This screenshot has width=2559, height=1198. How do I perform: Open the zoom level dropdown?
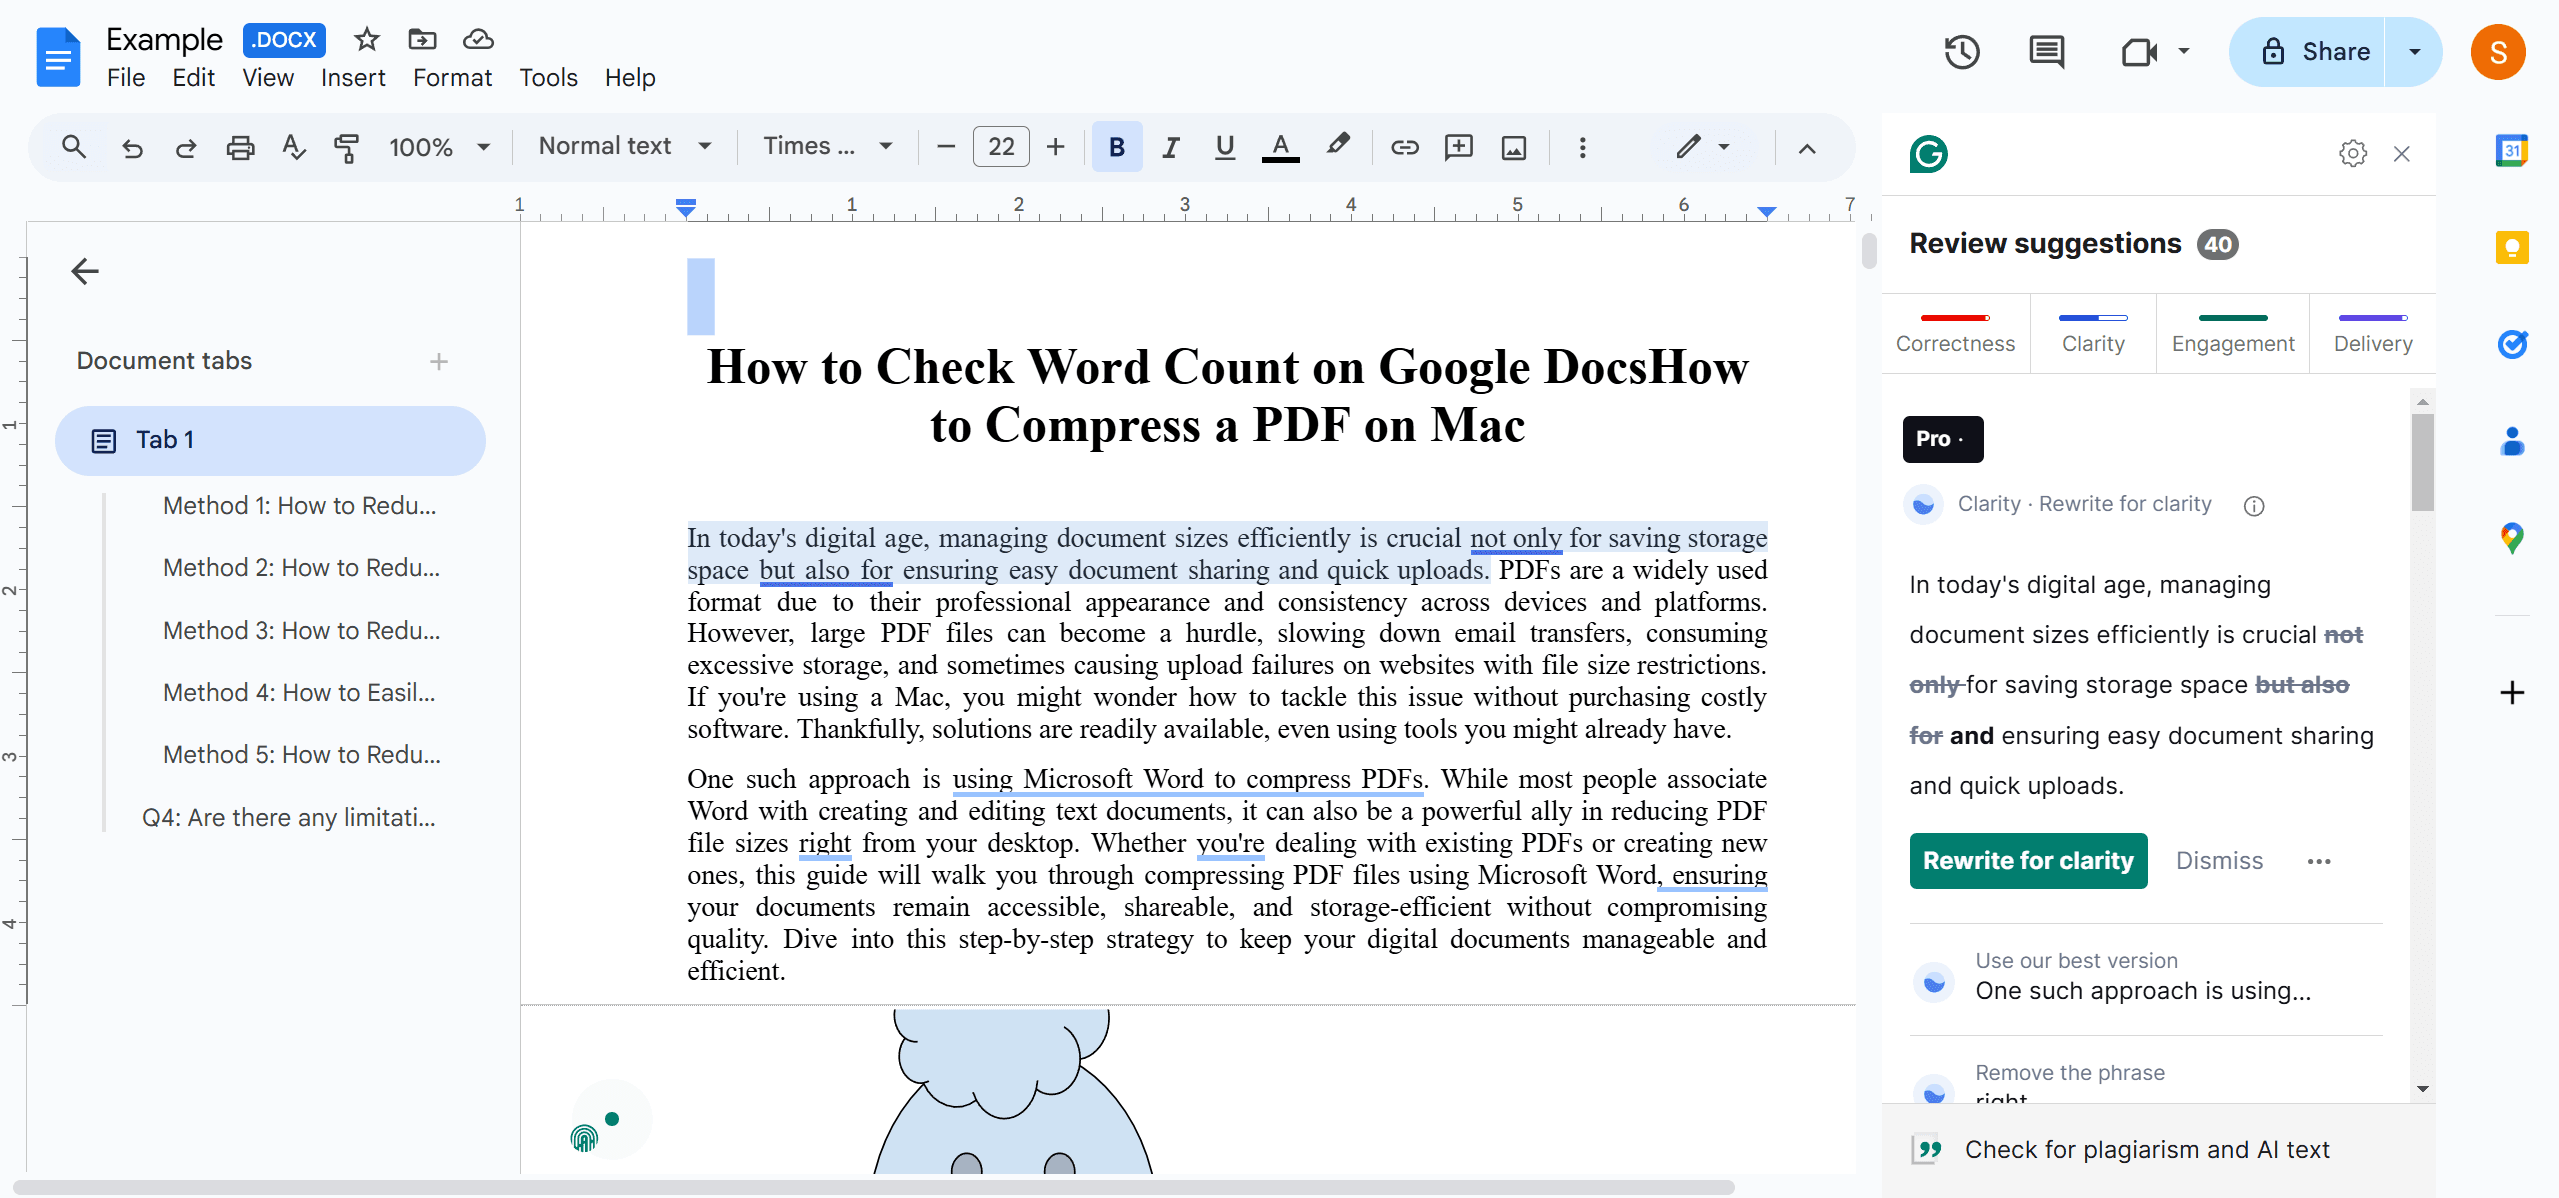pyautogui.click(x=440, y=147)
